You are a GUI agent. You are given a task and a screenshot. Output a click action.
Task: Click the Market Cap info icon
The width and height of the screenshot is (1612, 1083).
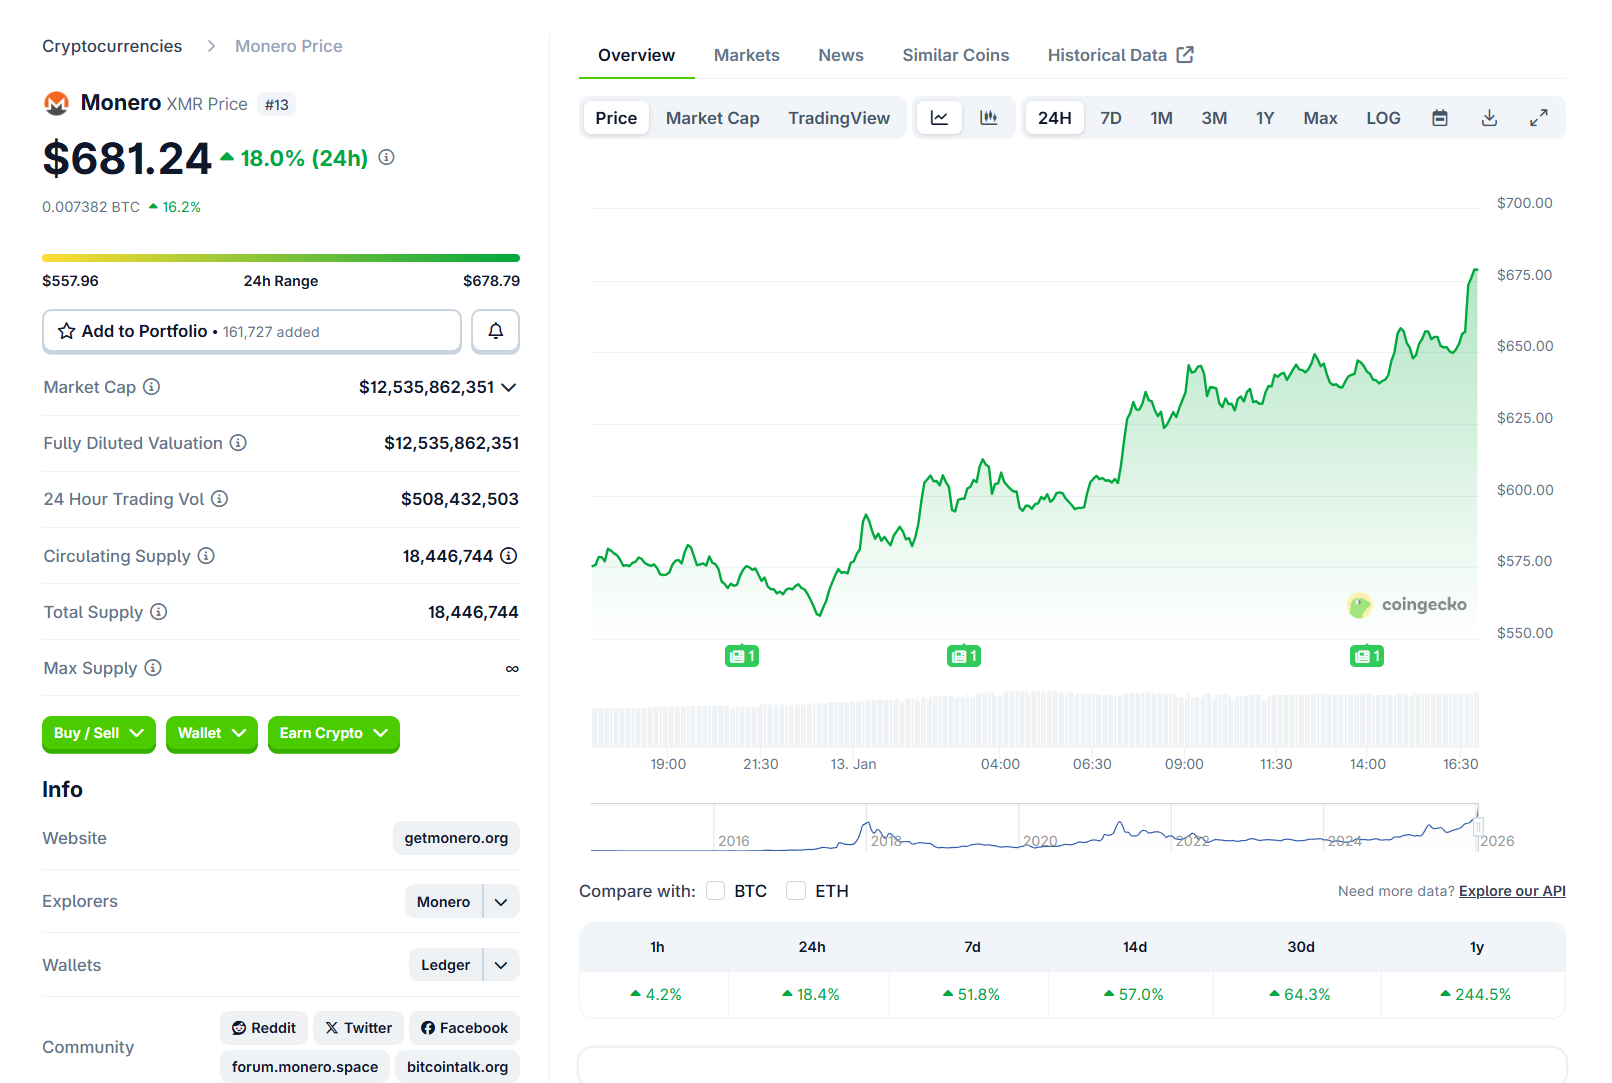click(152, 387)
